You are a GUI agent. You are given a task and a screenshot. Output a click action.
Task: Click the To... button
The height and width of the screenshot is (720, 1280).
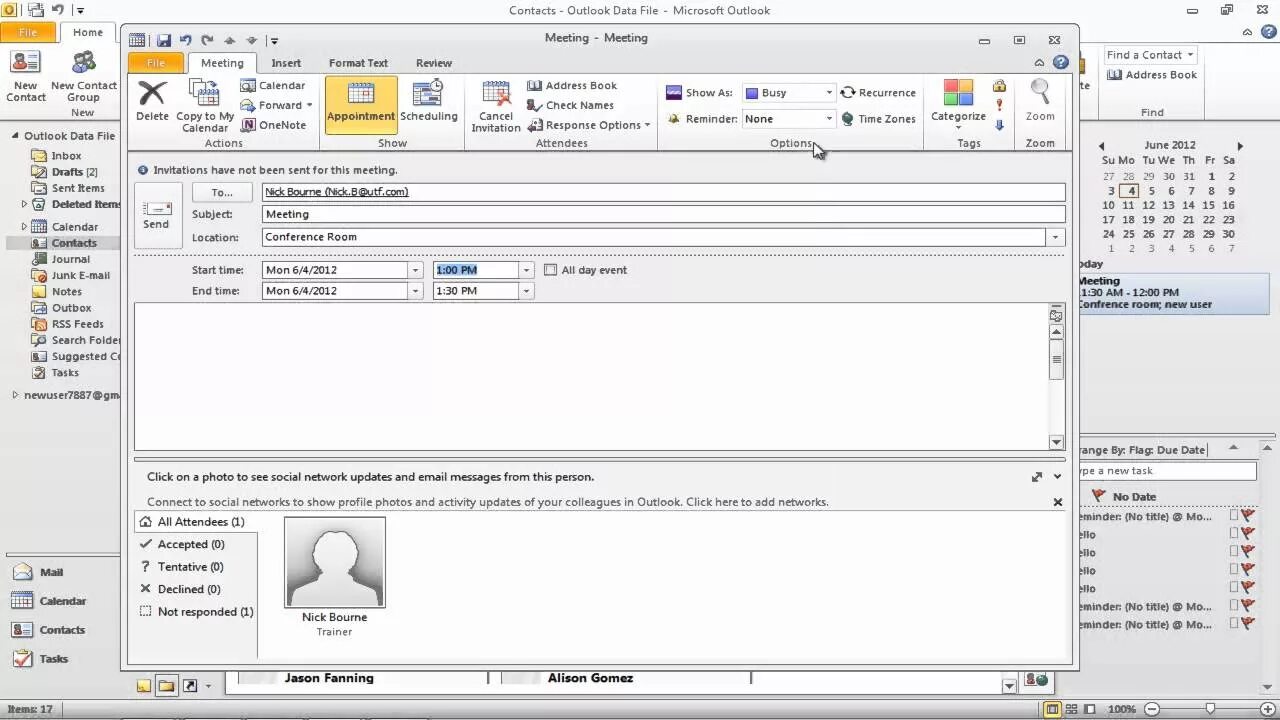pyautogui.click(x=222, y=192)
